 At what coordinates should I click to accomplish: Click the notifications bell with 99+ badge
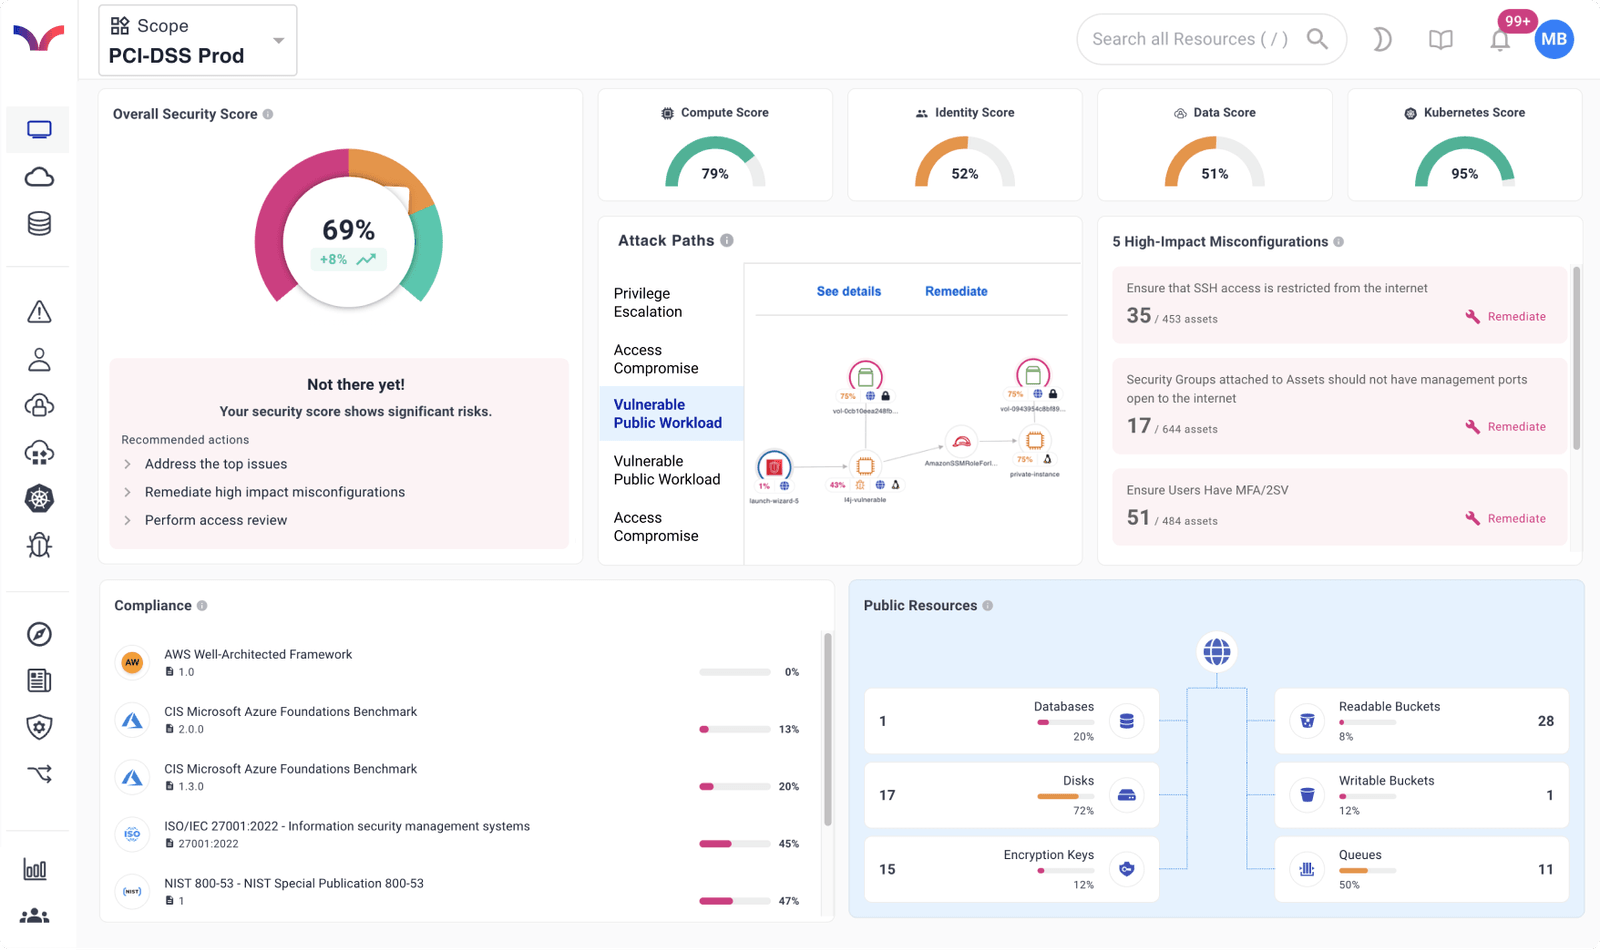(x=1500, y=39)
